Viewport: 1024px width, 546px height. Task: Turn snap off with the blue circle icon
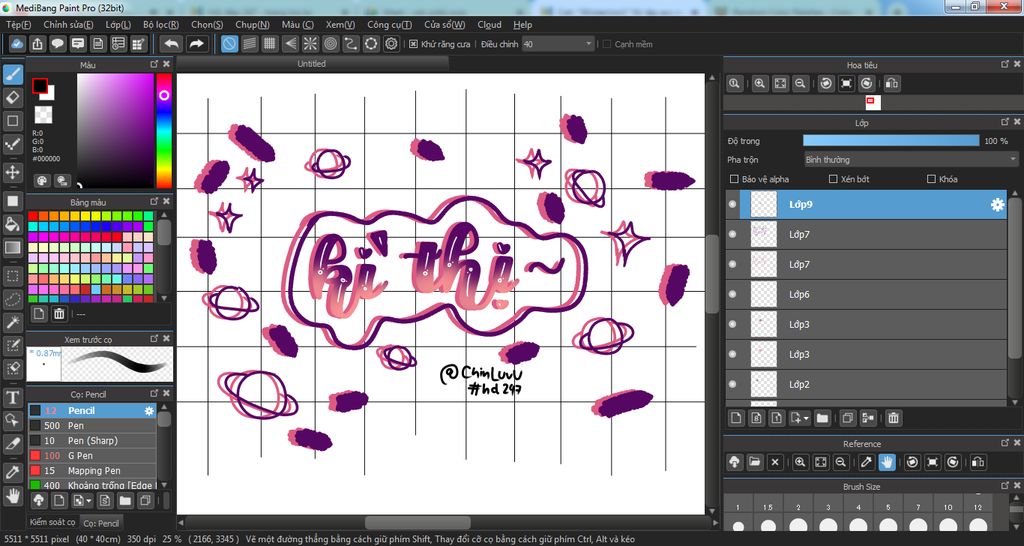pyautogui.click(x=229, y=44)
